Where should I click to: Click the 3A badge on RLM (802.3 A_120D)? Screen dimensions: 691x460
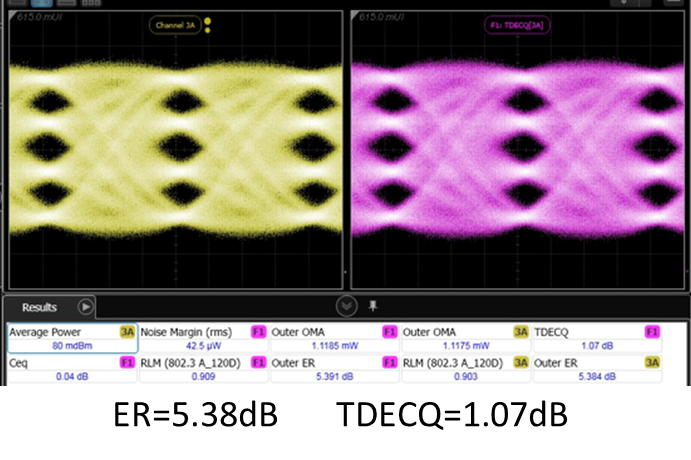[x=521, y=363]
